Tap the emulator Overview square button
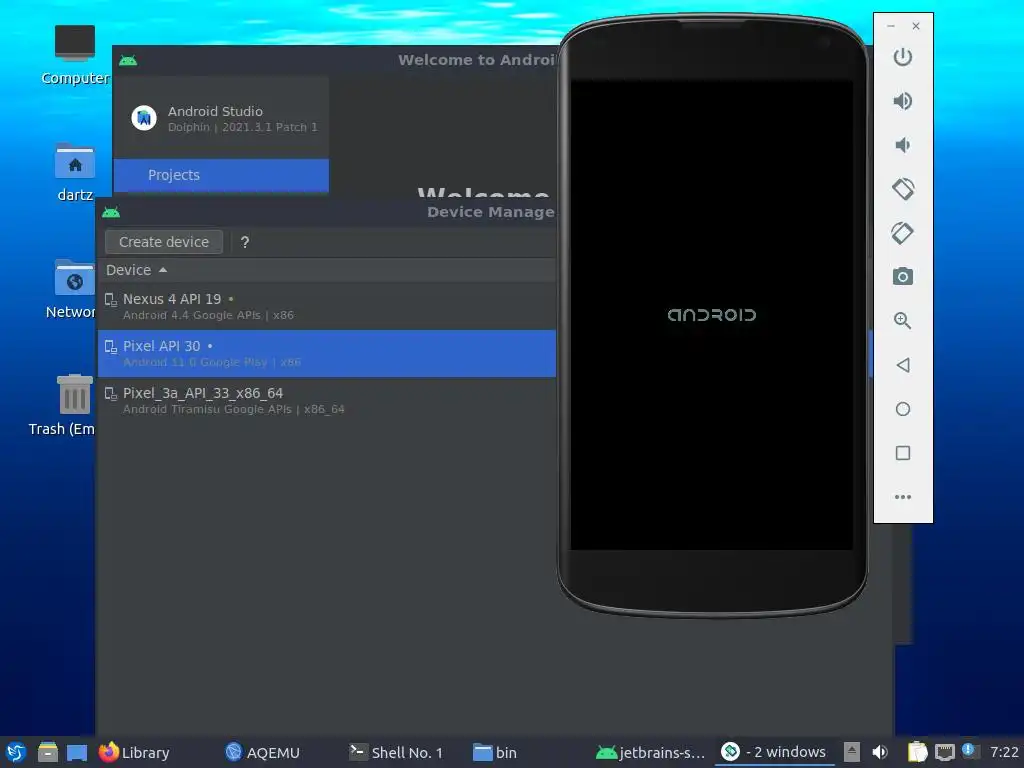1024x768 pixels. point(903,453)
